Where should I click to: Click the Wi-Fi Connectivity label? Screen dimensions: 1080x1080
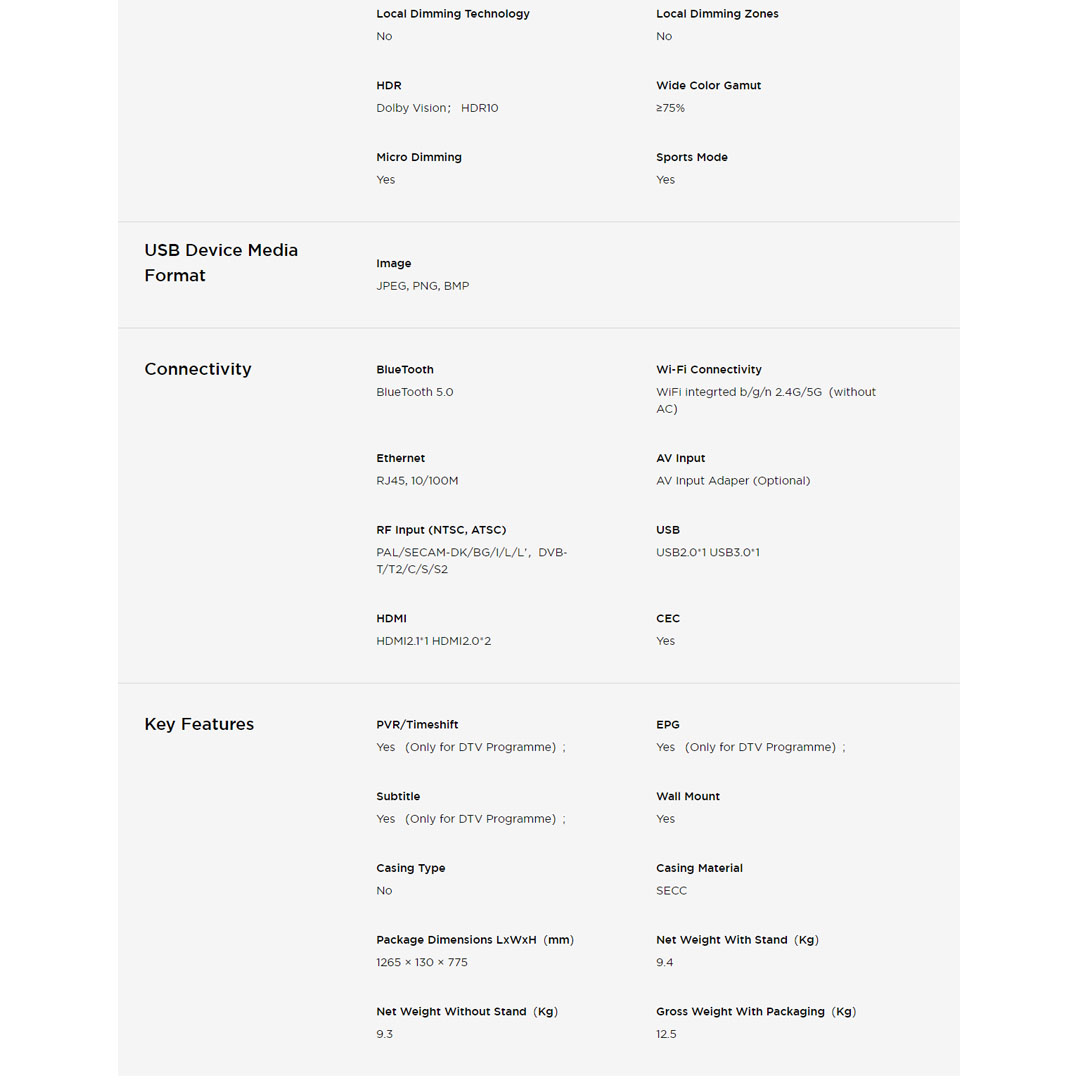pyautogui.click(x=709, y=370)
